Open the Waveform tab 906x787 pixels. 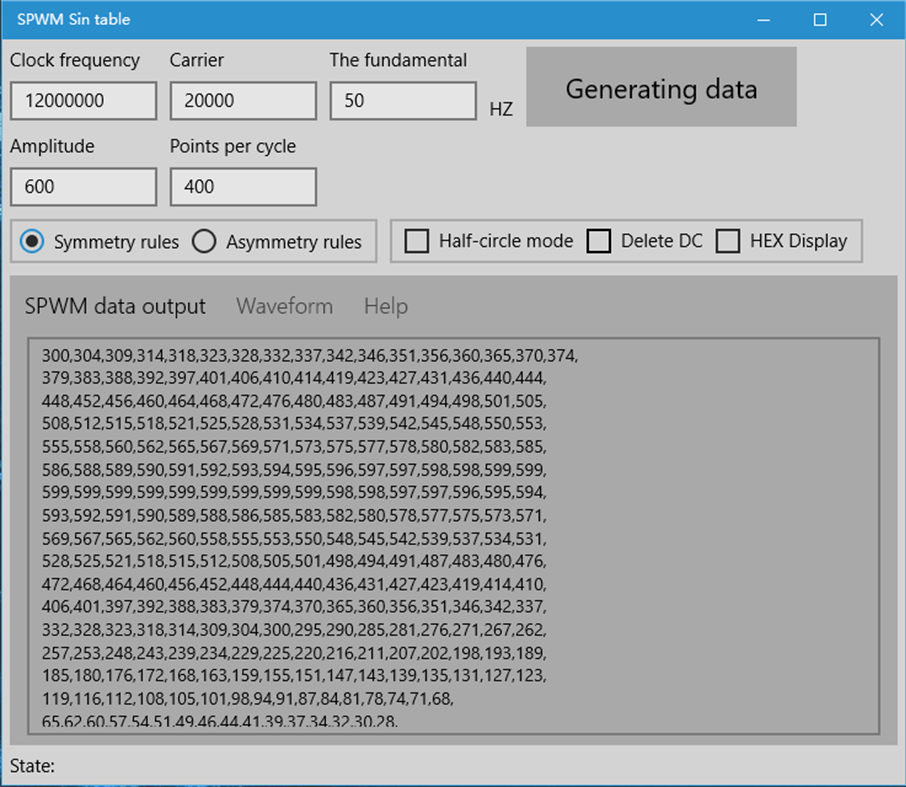pos(284,306)
